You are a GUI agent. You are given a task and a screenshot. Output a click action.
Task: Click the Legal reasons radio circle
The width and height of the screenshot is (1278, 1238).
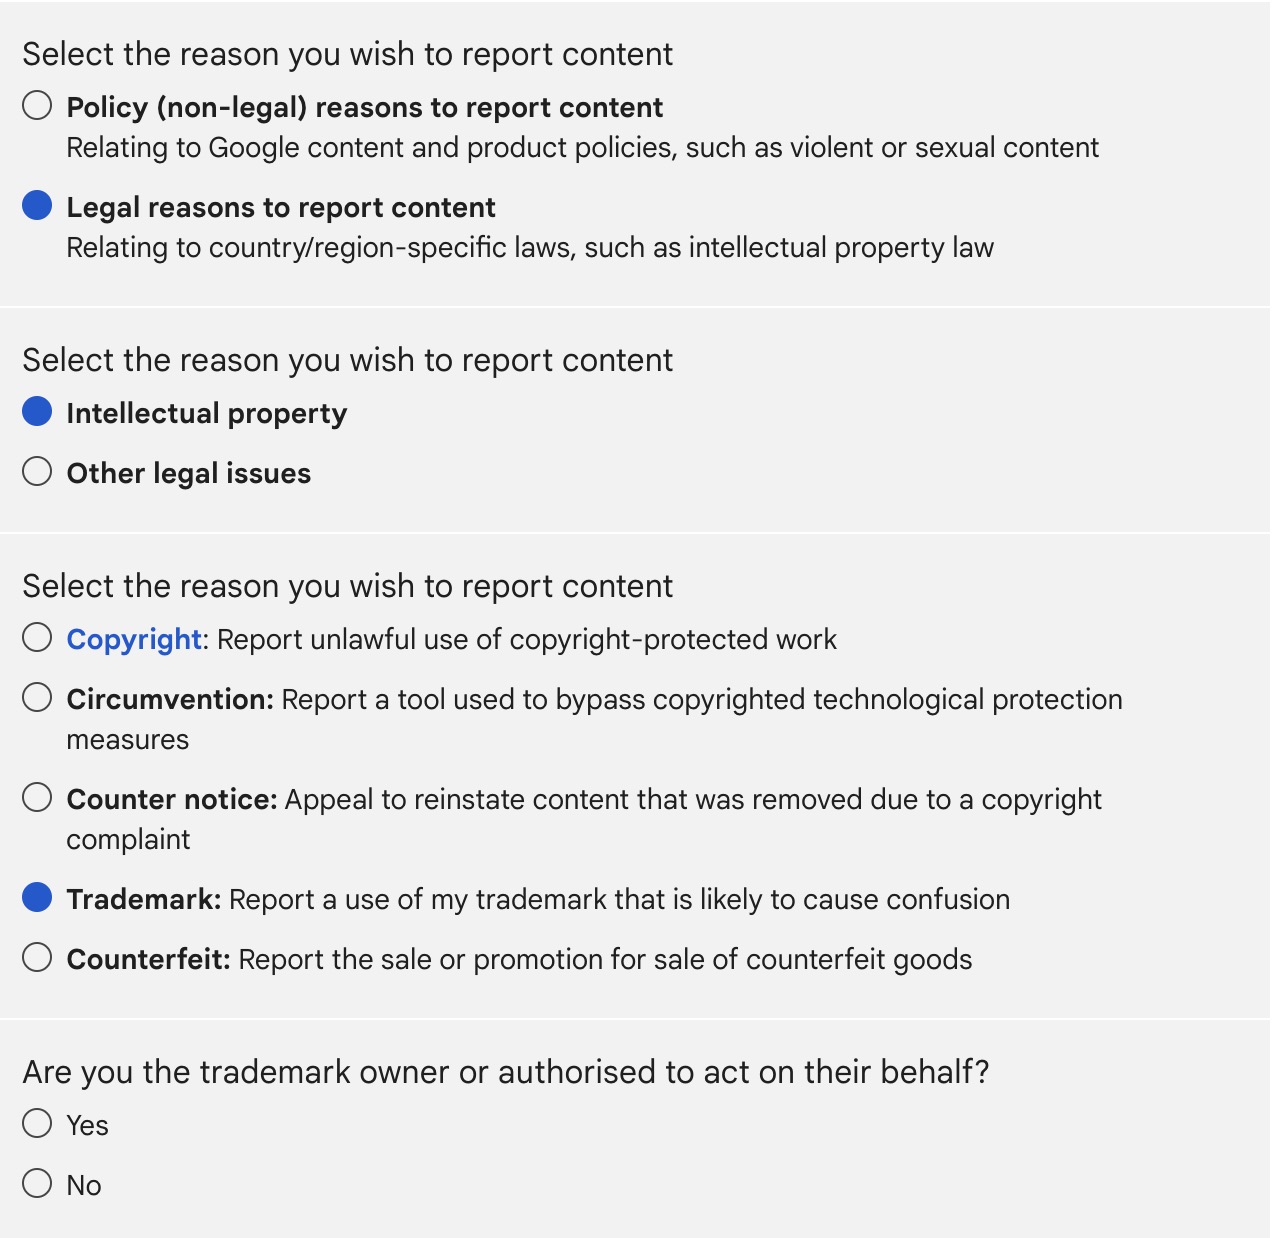pos(37,206)
